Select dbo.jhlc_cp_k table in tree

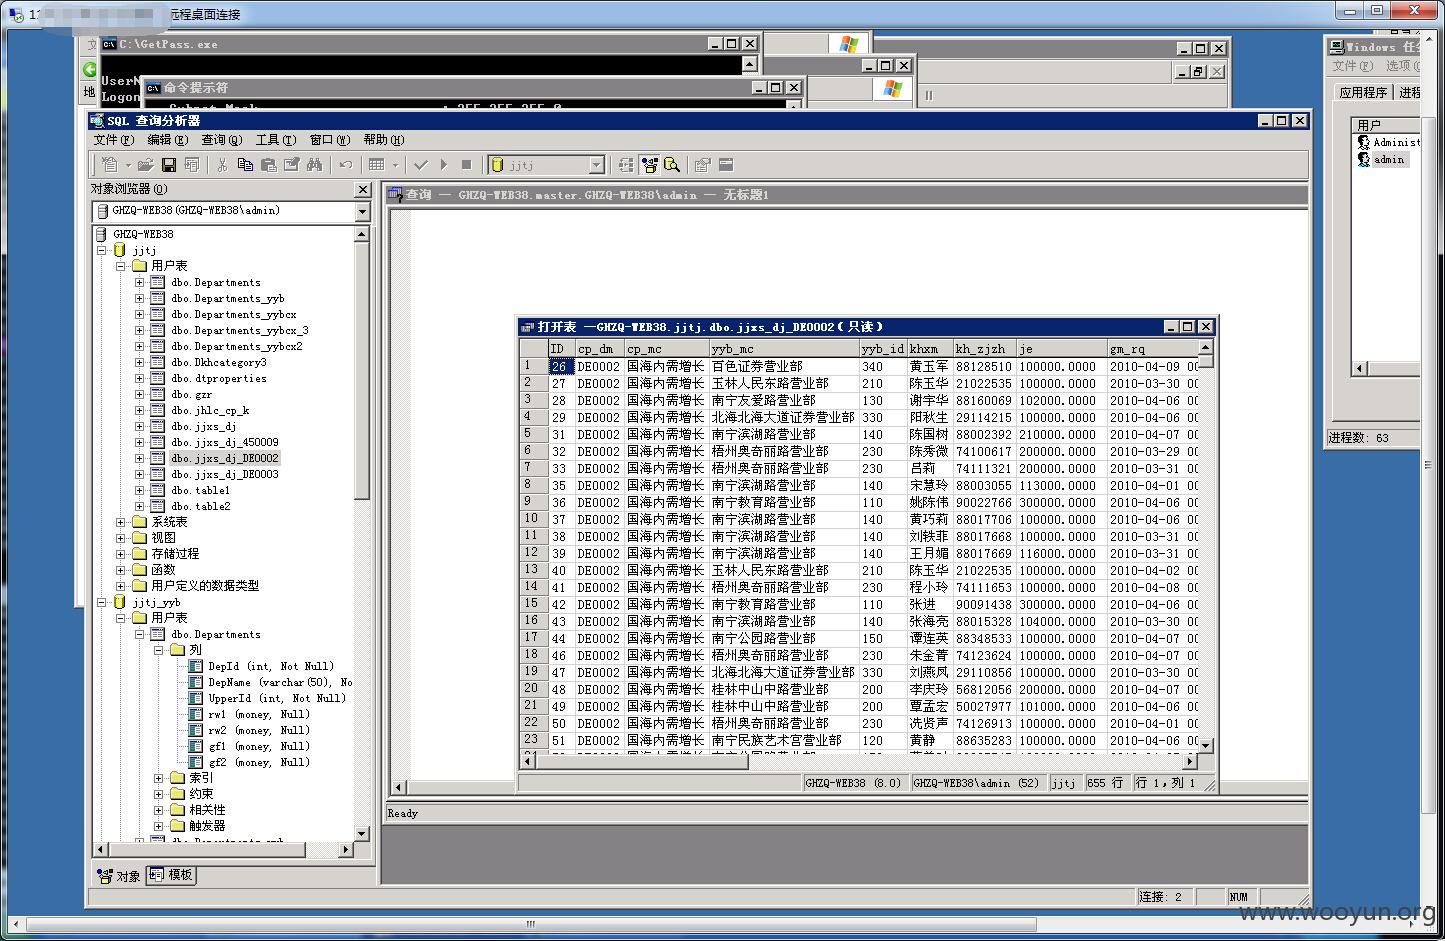click(x=210, y=410)
